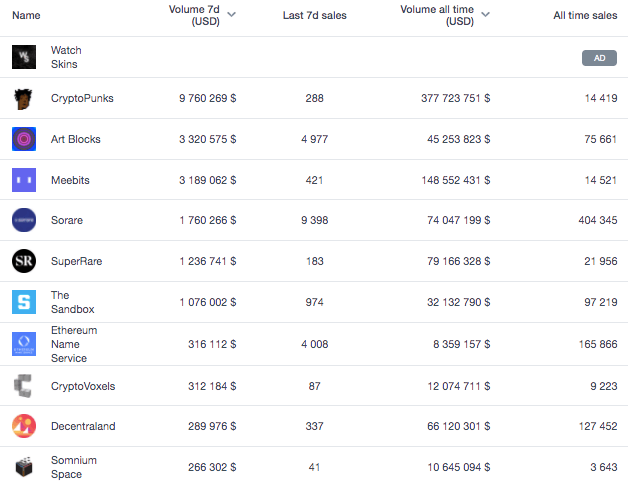The width and height of the screenshot is (628, 484).
Task: Open the Watch Skins ad link
Action: pos(66,57)
